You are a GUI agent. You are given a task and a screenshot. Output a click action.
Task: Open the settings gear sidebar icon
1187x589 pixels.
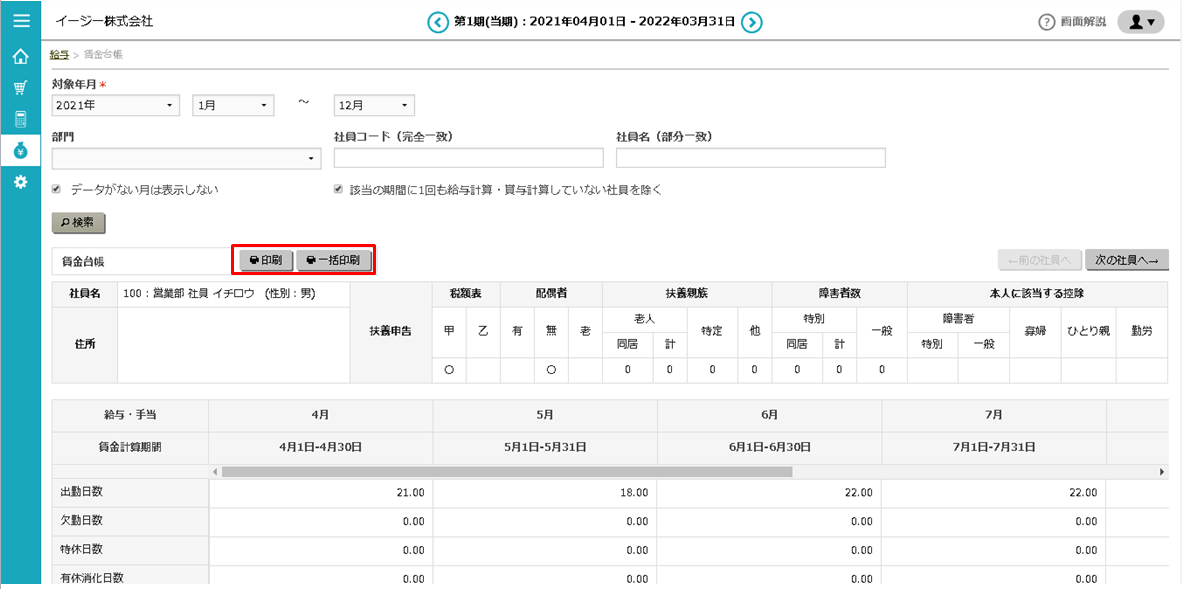click(20, 182)
